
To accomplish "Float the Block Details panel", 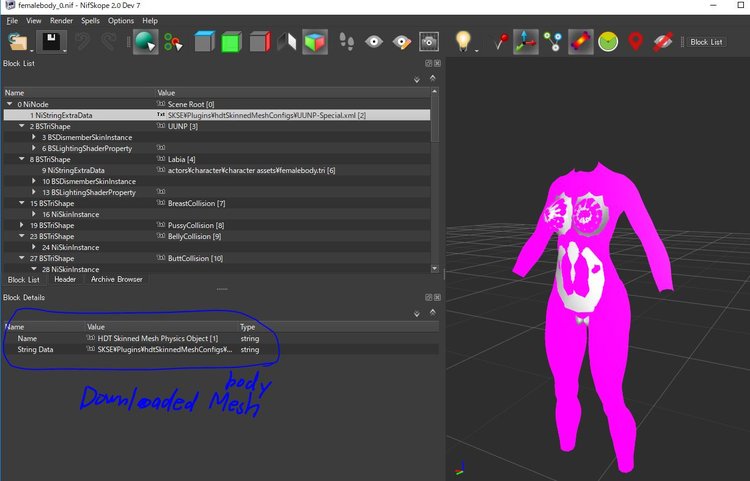I will [429, 297].
